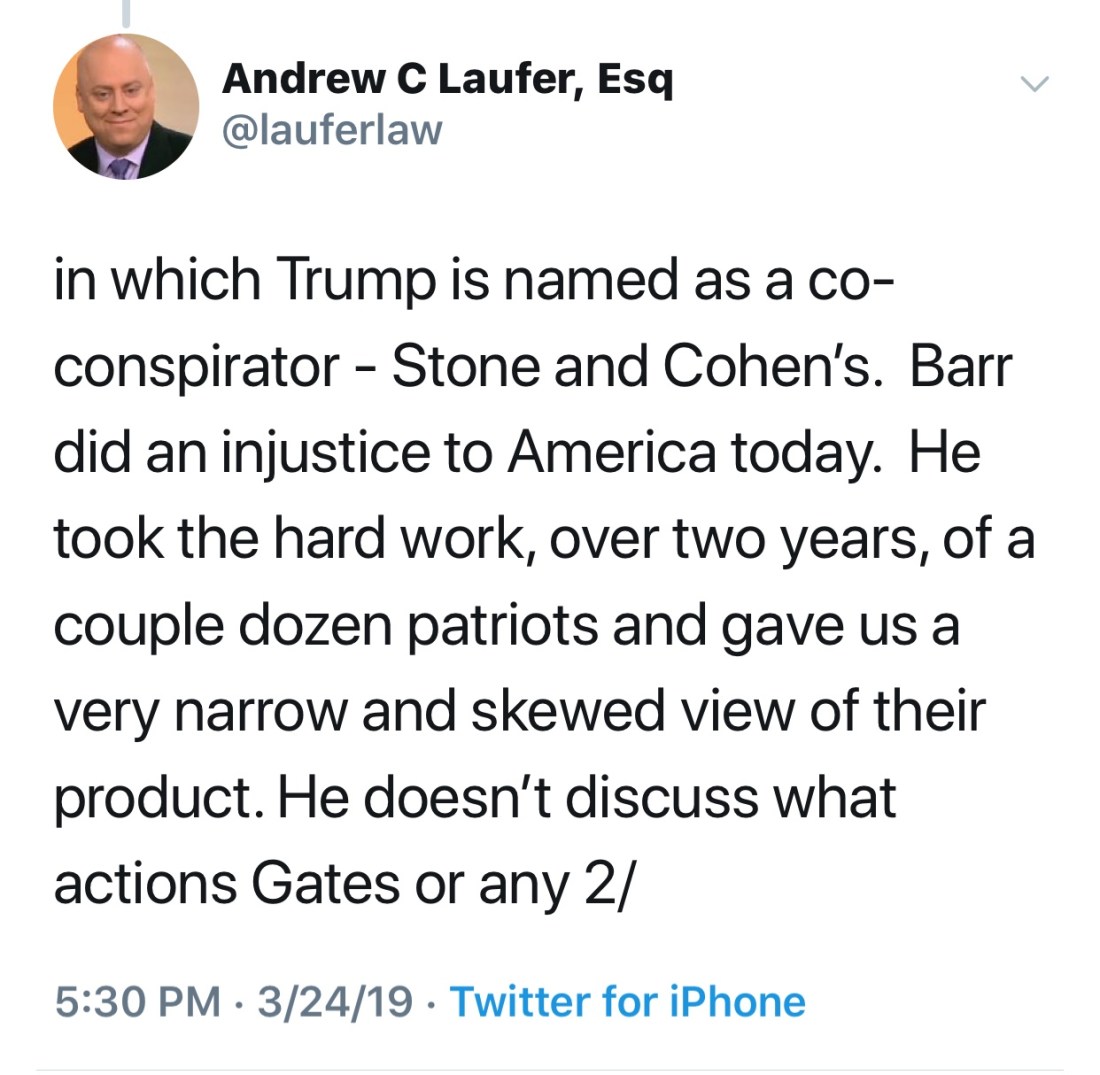Open the Andrew C Laufer, Esq profile name
Image resolution: width=1100 pixels, height=1075 pixels.
447,79
